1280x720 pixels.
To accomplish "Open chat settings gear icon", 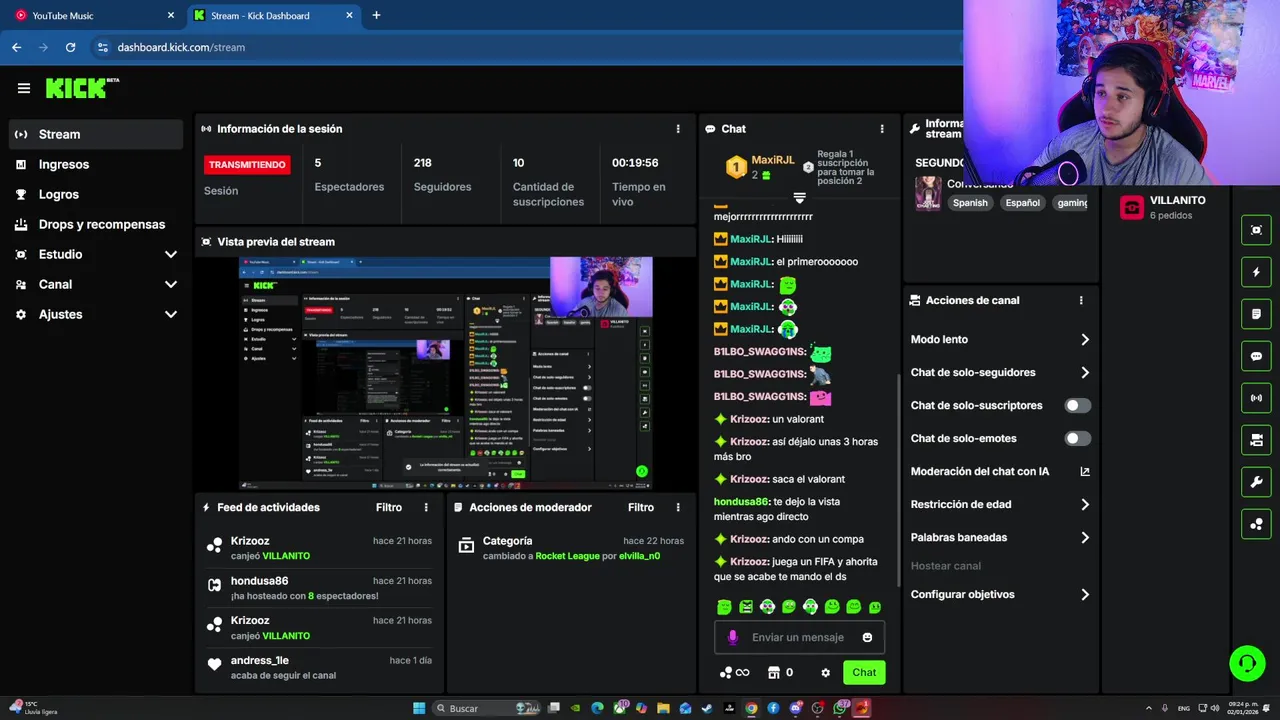I will pyautogui.click(x=825, y=673).
